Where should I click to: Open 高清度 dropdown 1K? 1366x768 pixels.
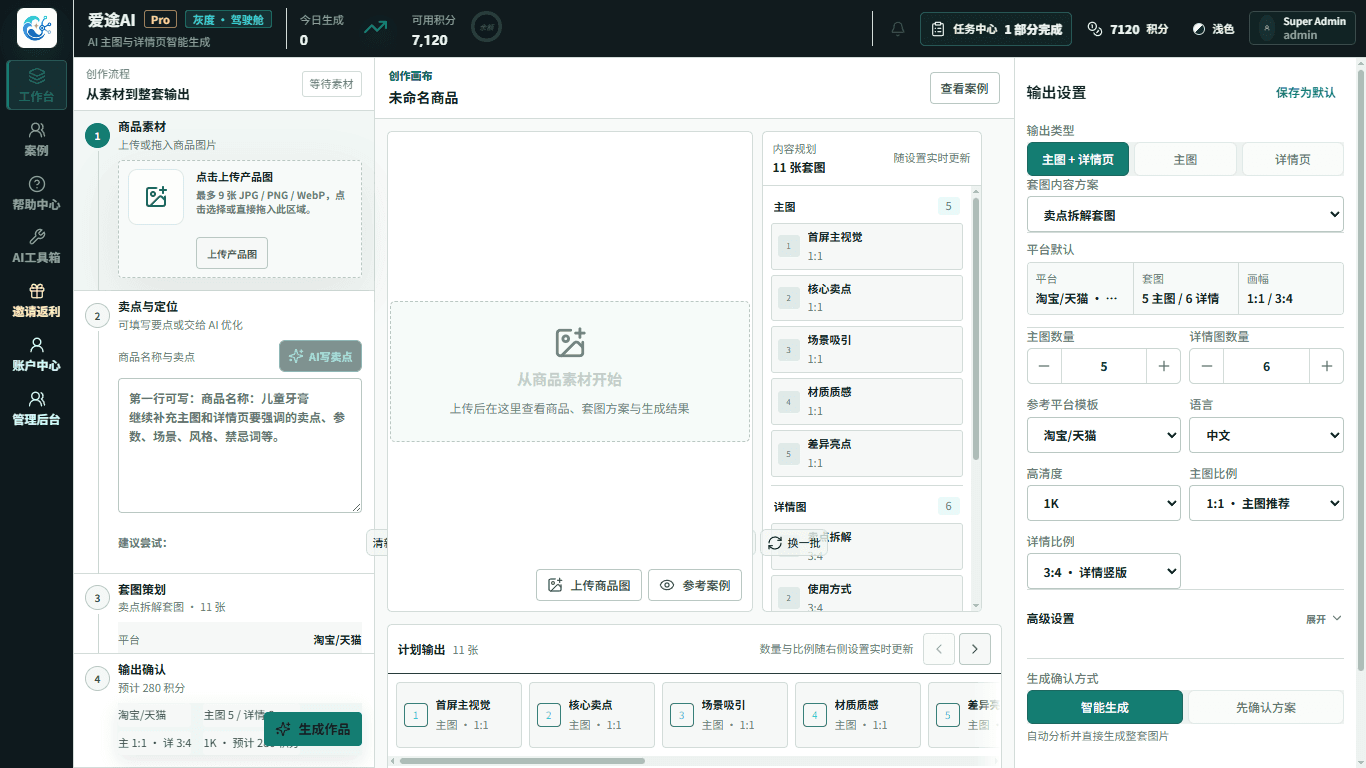[1104, 503]
